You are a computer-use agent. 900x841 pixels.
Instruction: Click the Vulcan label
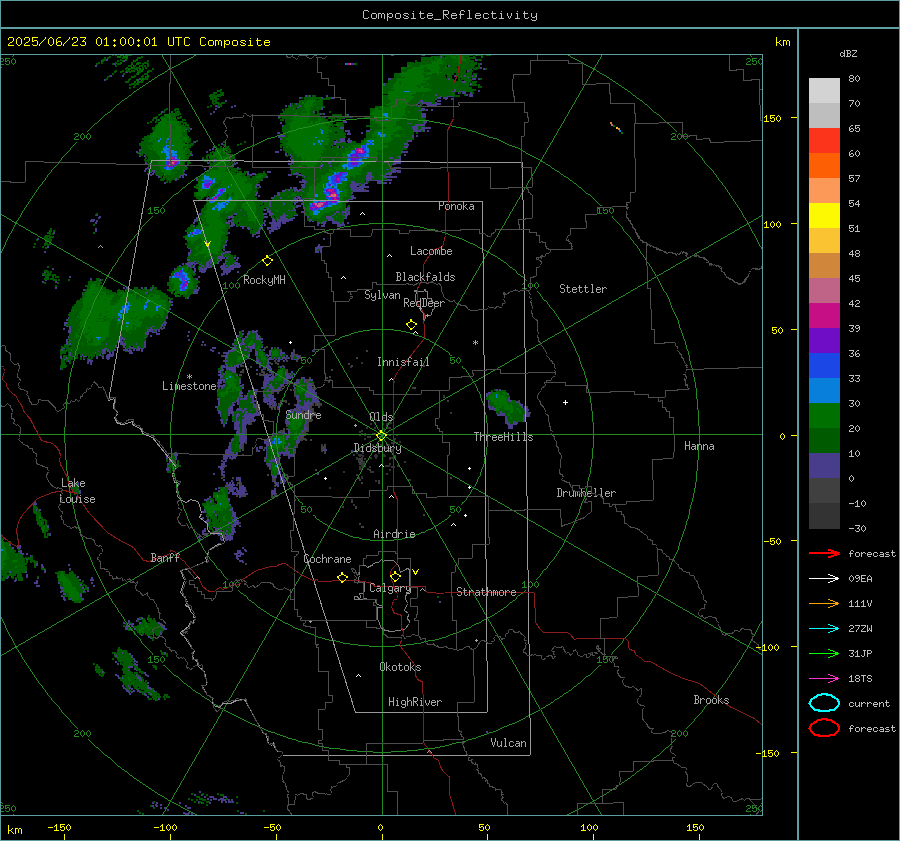[x=508, y=743]
